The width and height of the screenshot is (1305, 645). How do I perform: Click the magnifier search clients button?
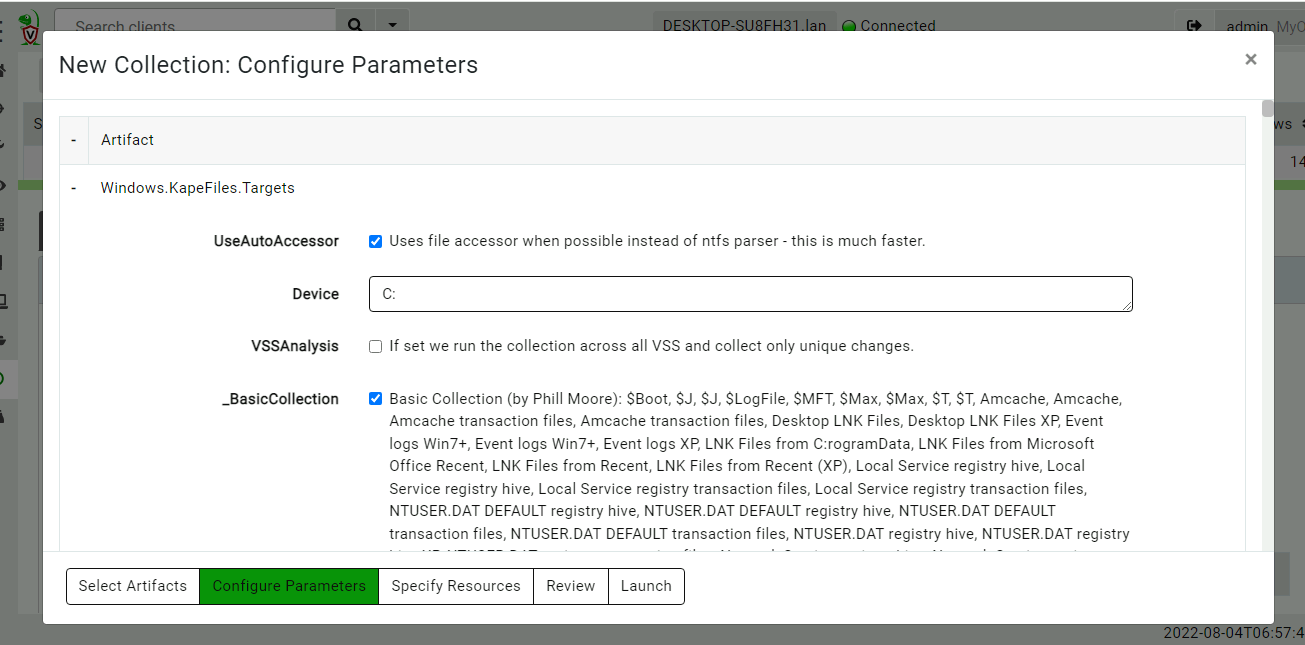[x=355, y=25]
